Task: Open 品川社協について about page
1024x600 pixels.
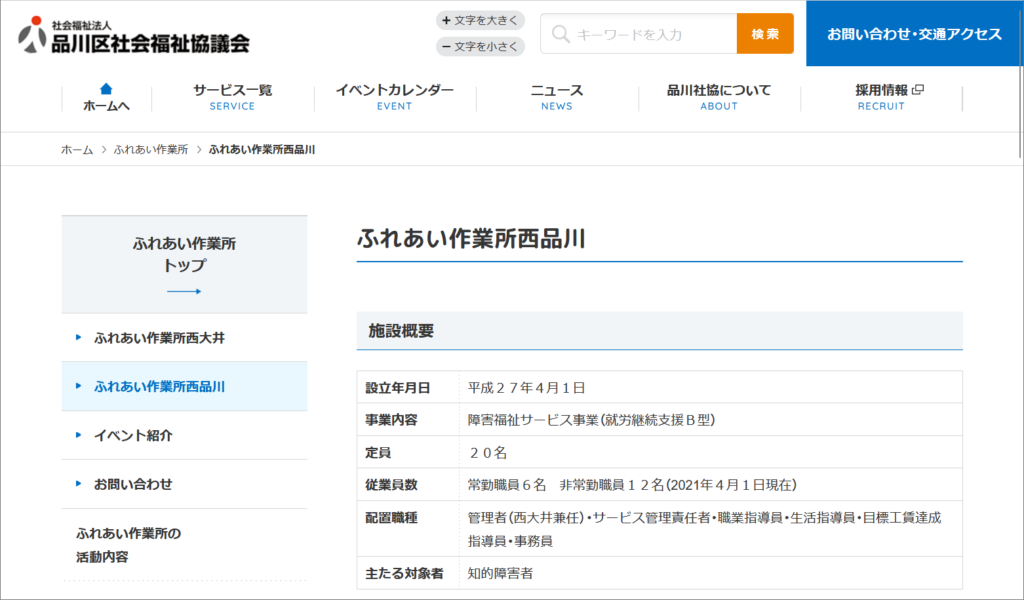Action: [718, 96]
